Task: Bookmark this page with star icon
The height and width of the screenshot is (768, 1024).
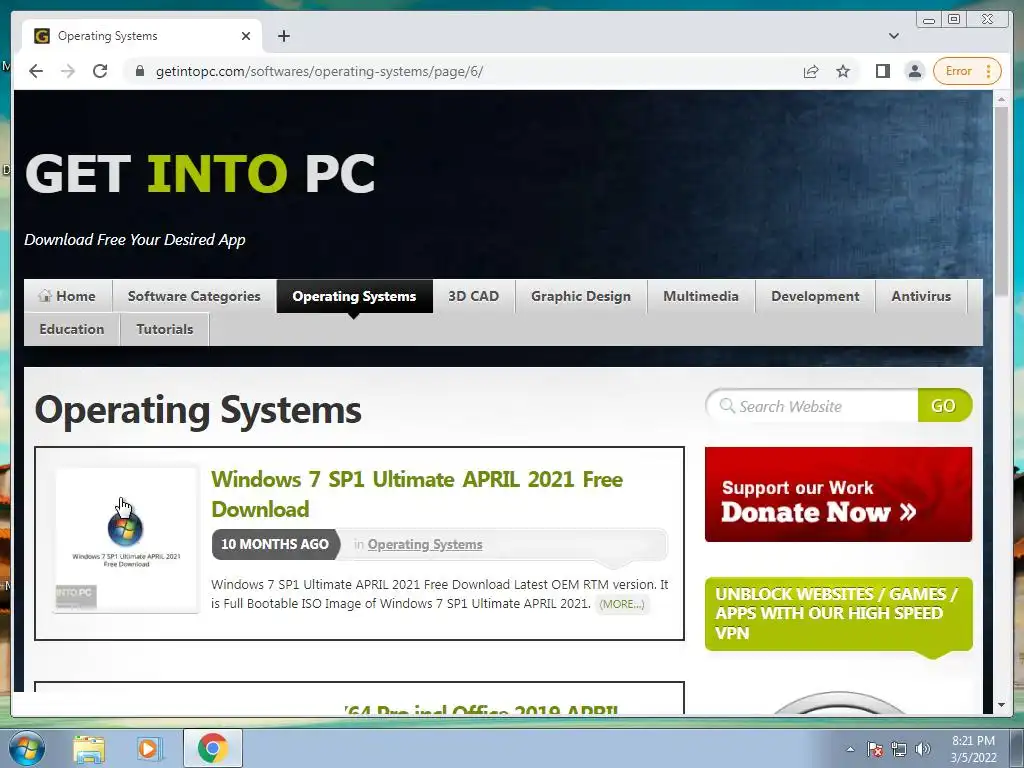Action: tap(843, 71)
